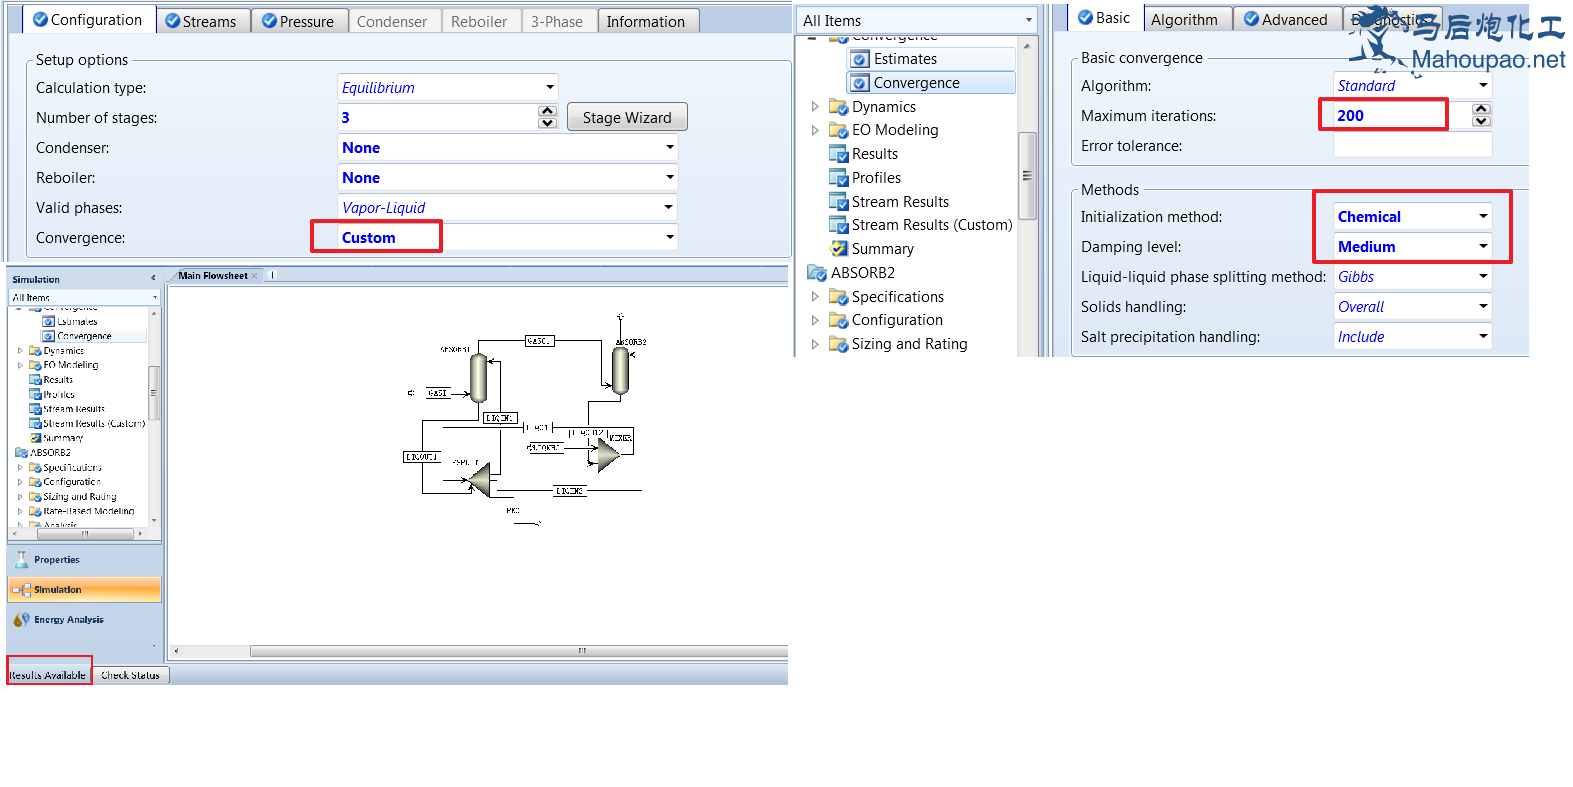
Task: Switch to the Advanced tab
Action: (1286, 19)
